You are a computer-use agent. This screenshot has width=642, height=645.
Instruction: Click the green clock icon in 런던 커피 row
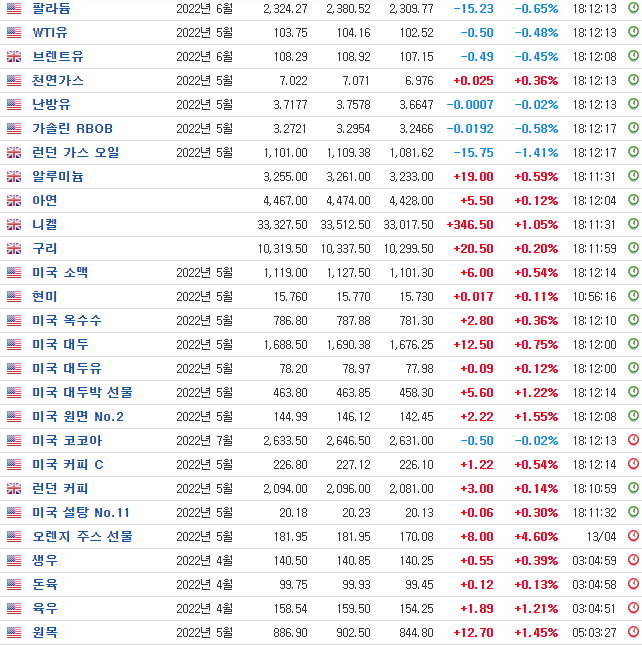(633, 487)
